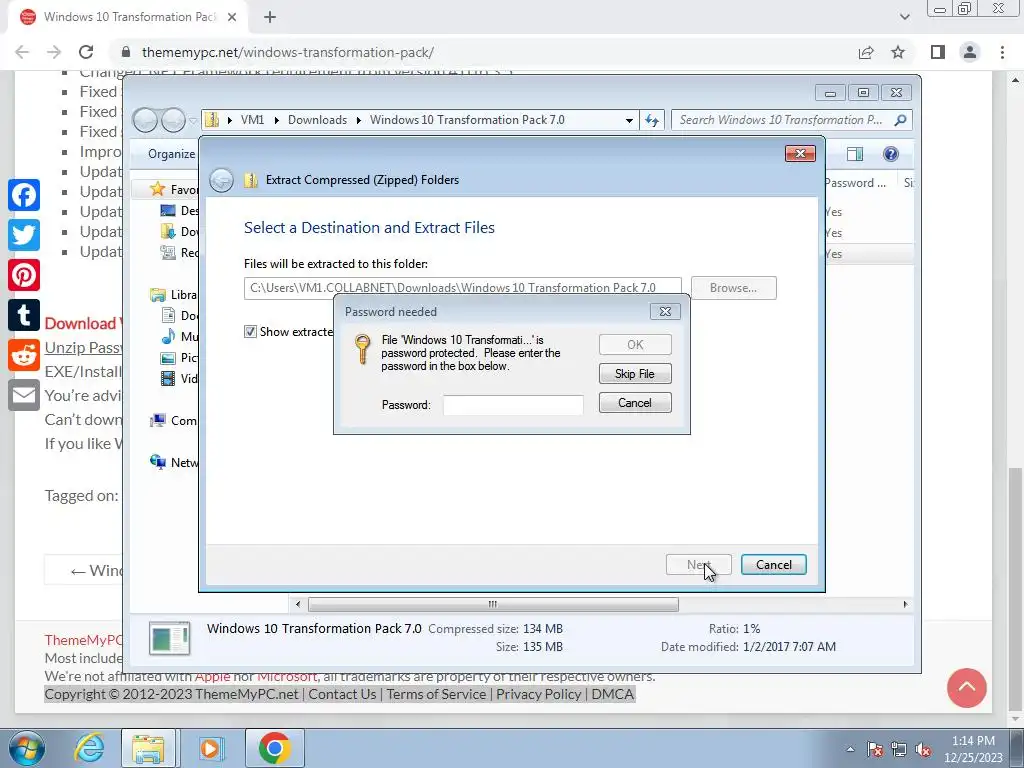Bookmark this page with star icon
Viewport: 1024px width, 768px height.
(x=898, y=52)
